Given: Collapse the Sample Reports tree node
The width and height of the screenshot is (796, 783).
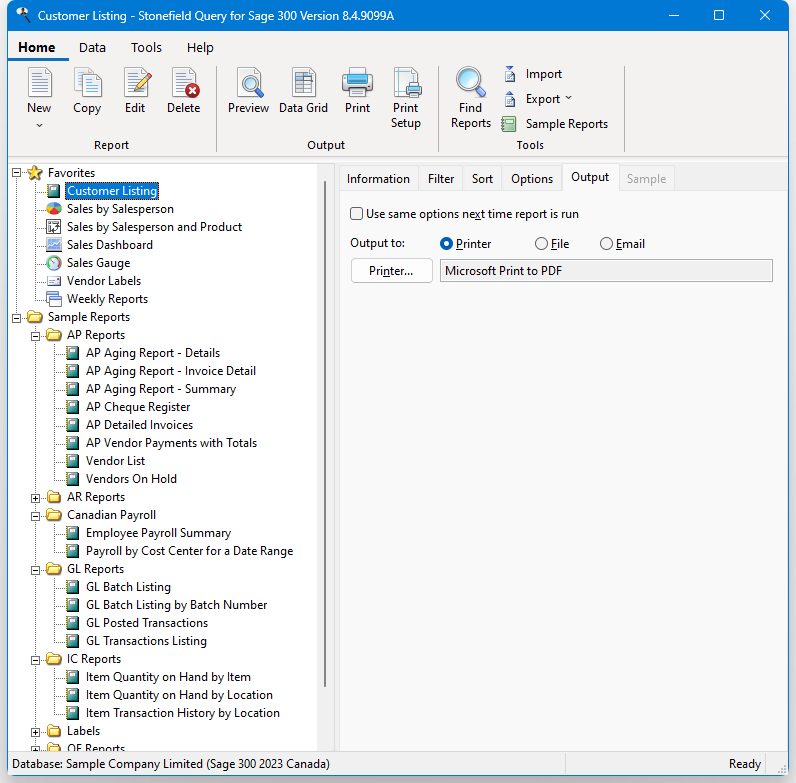Looking at the screenshot, I should pyautogui.click(x=17, y=318).
